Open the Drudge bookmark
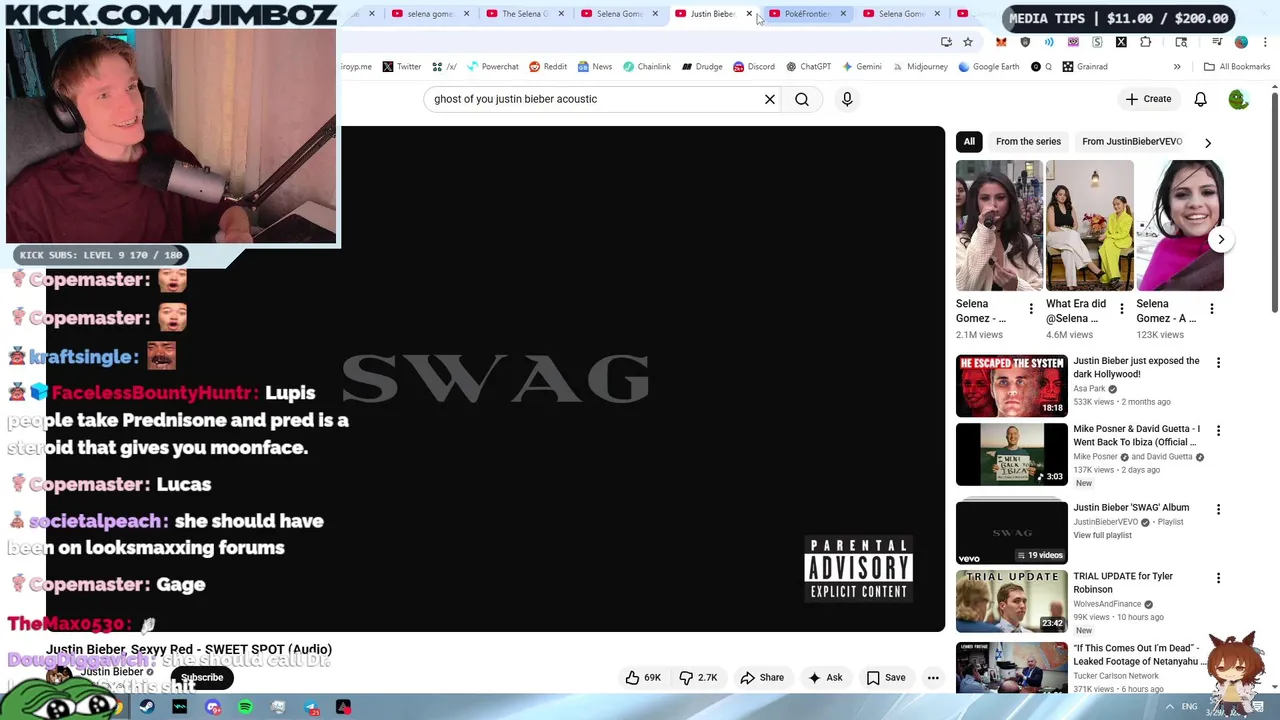The width and height of the screenshot is (1280, 720). coord(702,67)
